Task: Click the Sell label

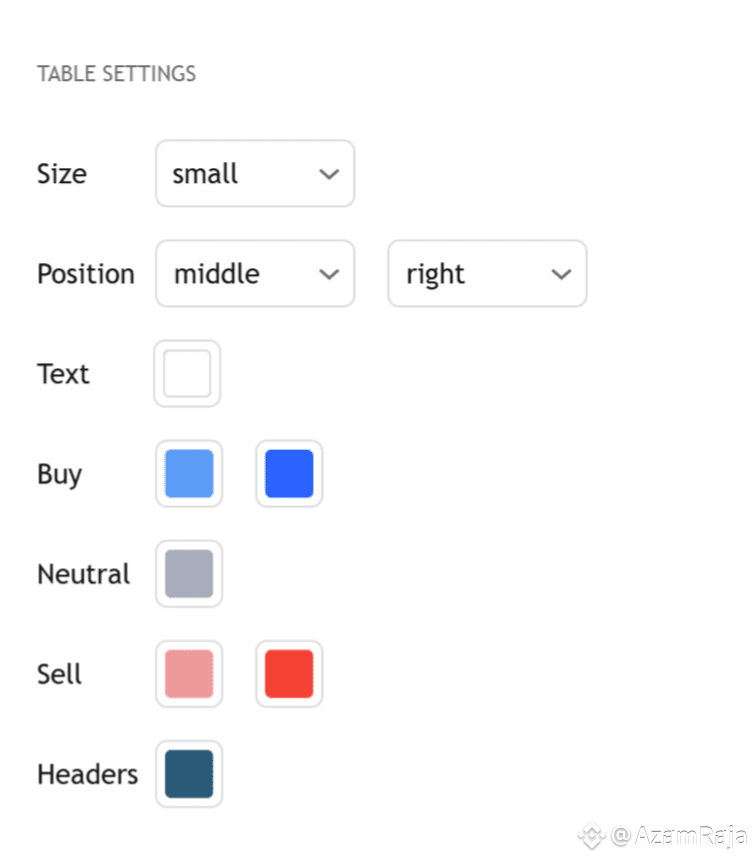Action: [x=59, y=674]
